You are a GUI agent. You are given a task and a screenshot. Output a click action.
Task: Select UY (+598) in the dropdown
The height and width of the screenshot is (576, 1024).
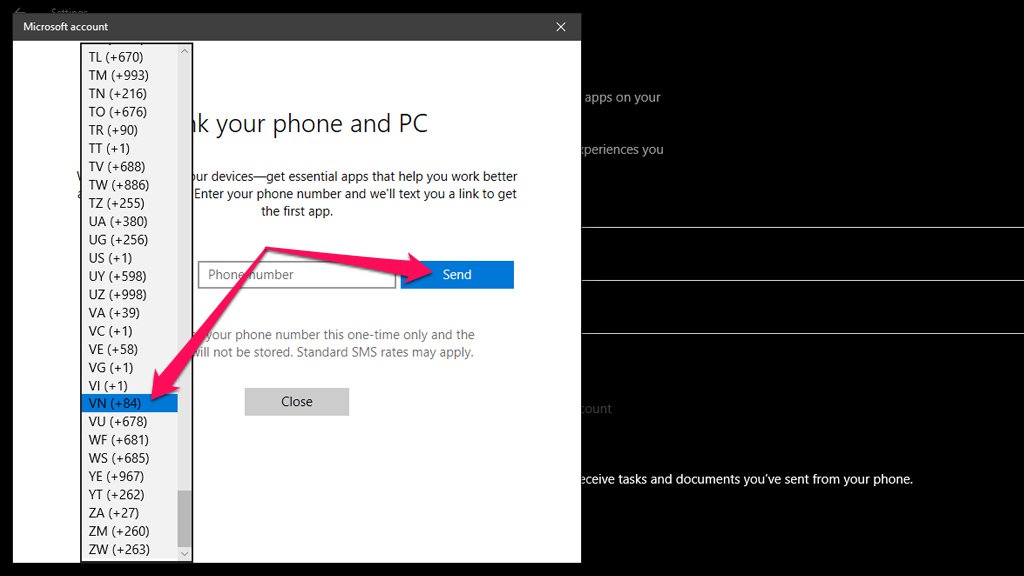(x=129, y=277)
